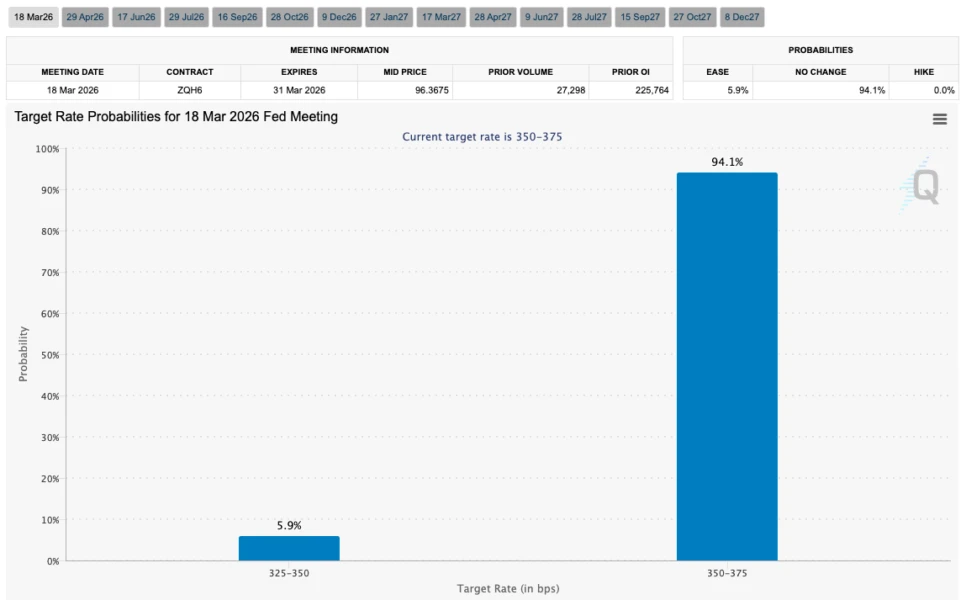Choose the 16 Sep26 meeting tab

pos(237,17)
